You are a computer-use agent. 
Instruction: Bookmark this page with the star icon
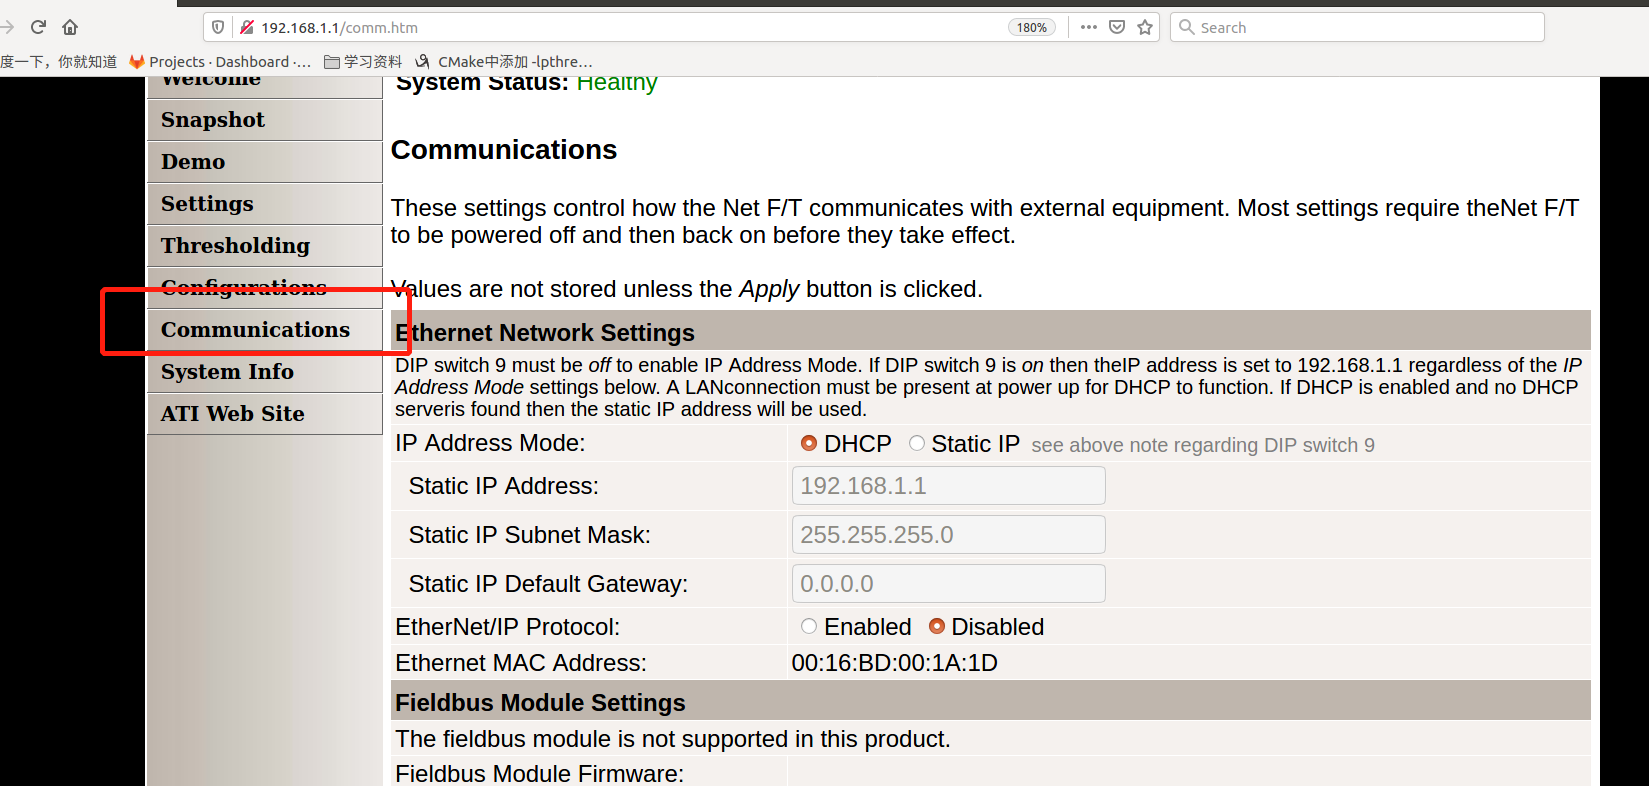click(1145, 27)
